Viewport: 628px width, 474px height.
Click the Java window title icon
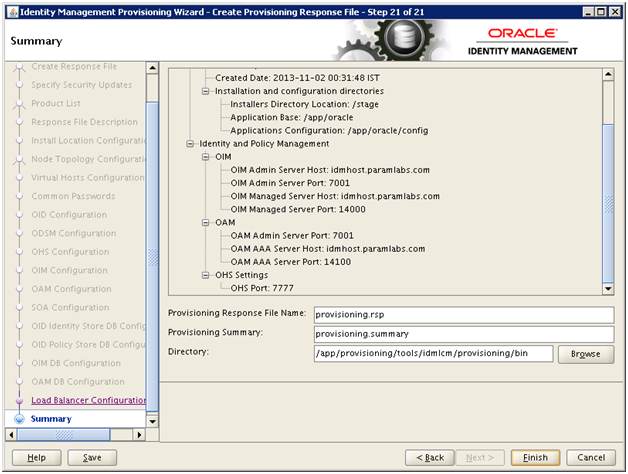[x=13, y=12]
